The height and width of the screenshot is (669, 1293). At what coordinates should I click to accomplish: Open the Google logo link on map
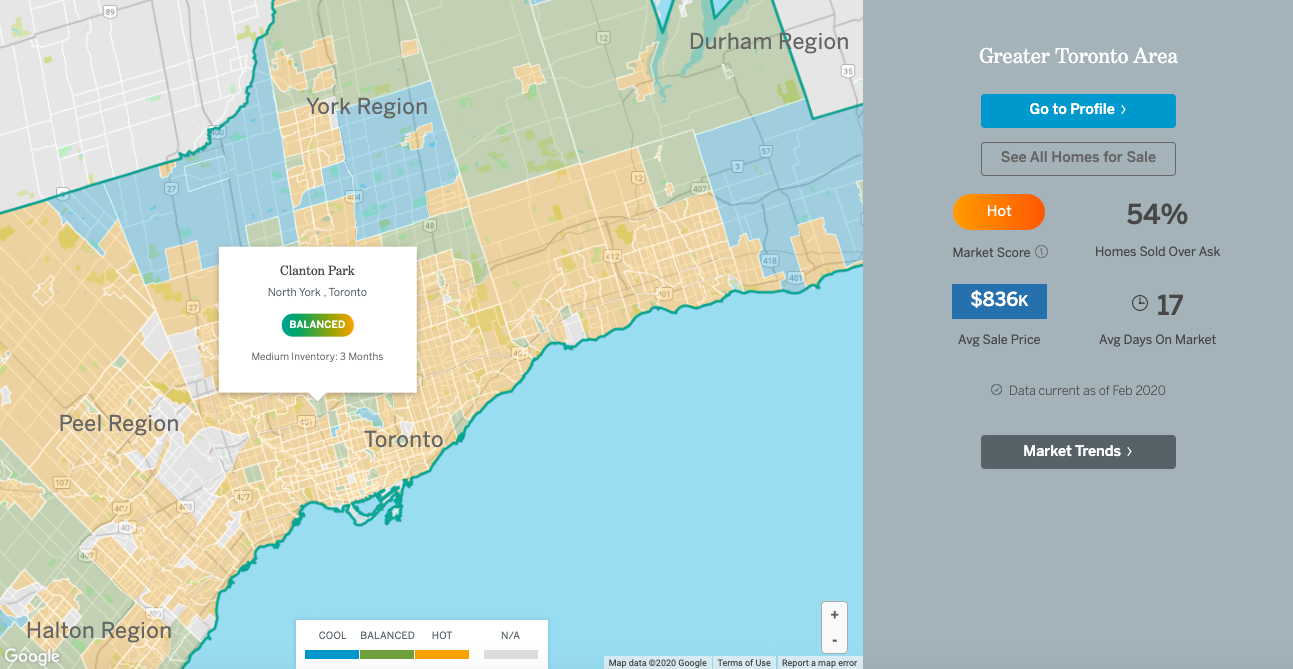pos(31,656)
